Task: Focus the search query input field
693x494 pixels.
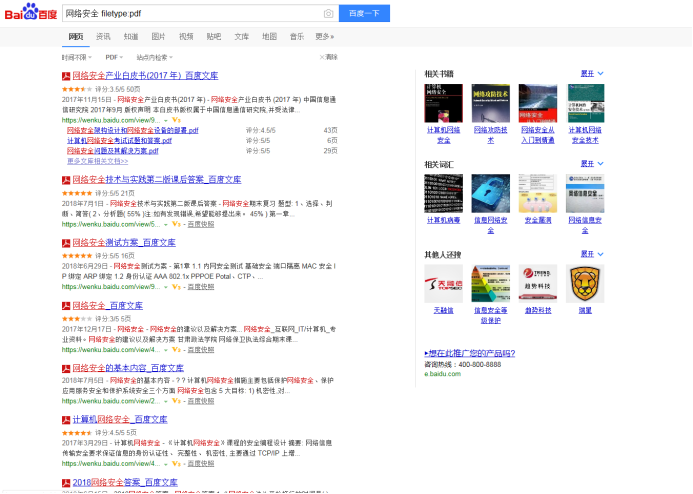Action: pyautogui.click(x=192, y=13)
